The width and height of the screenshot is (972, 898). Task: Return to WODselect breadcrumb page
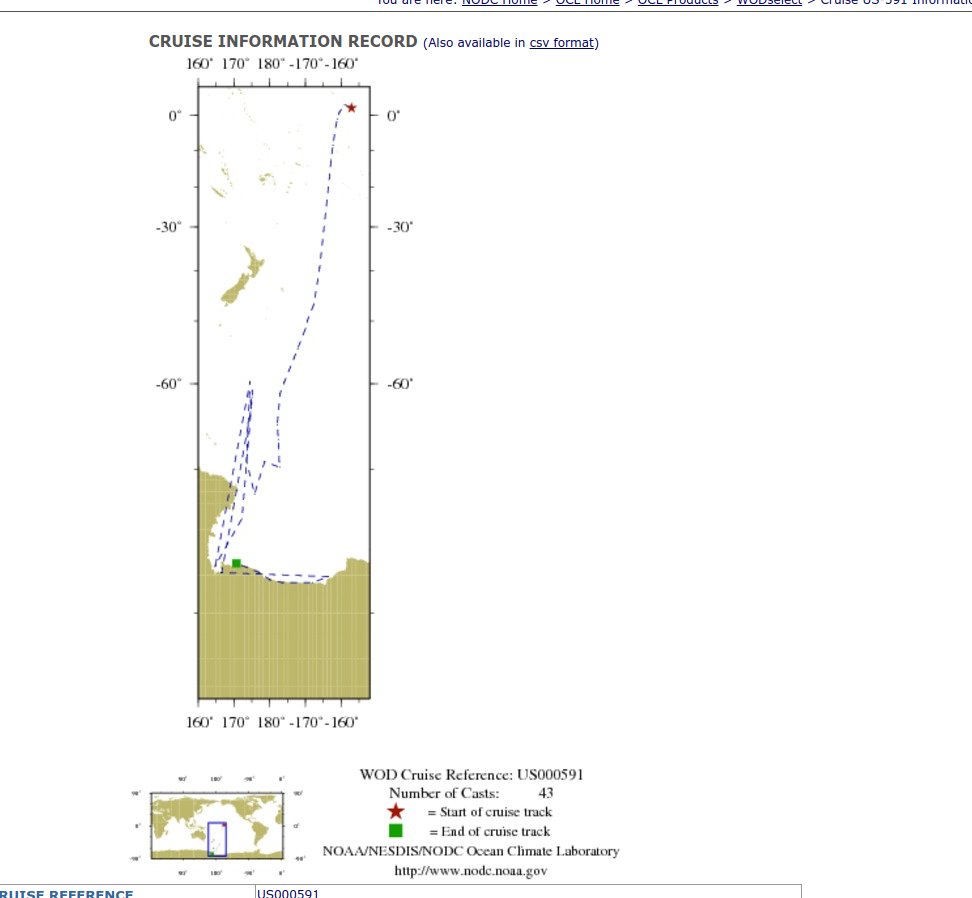click(x=769, y=3)
